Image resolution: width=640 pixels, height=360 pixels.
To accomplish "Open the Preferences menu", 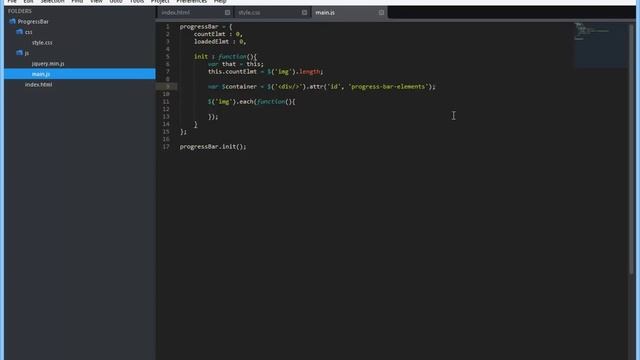I will click(x=191, y=2).
